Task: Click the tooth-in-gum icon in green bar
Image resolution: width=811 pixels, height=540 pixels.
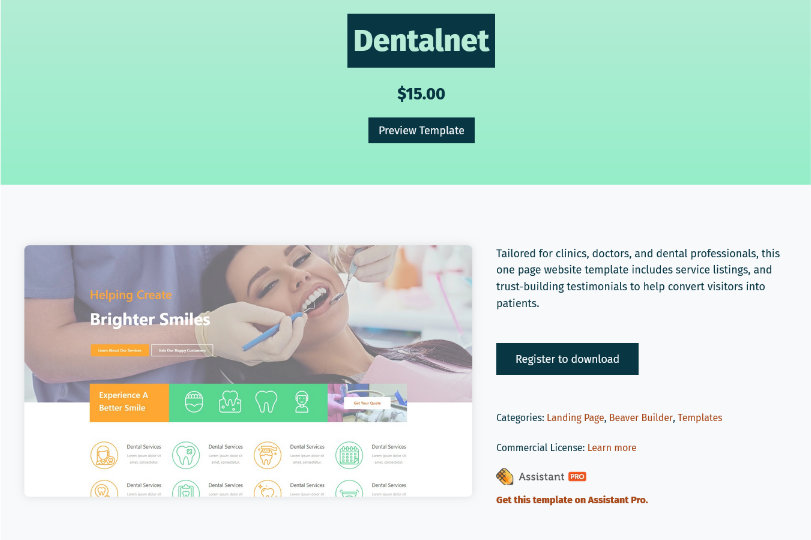Action: (230, 402)
